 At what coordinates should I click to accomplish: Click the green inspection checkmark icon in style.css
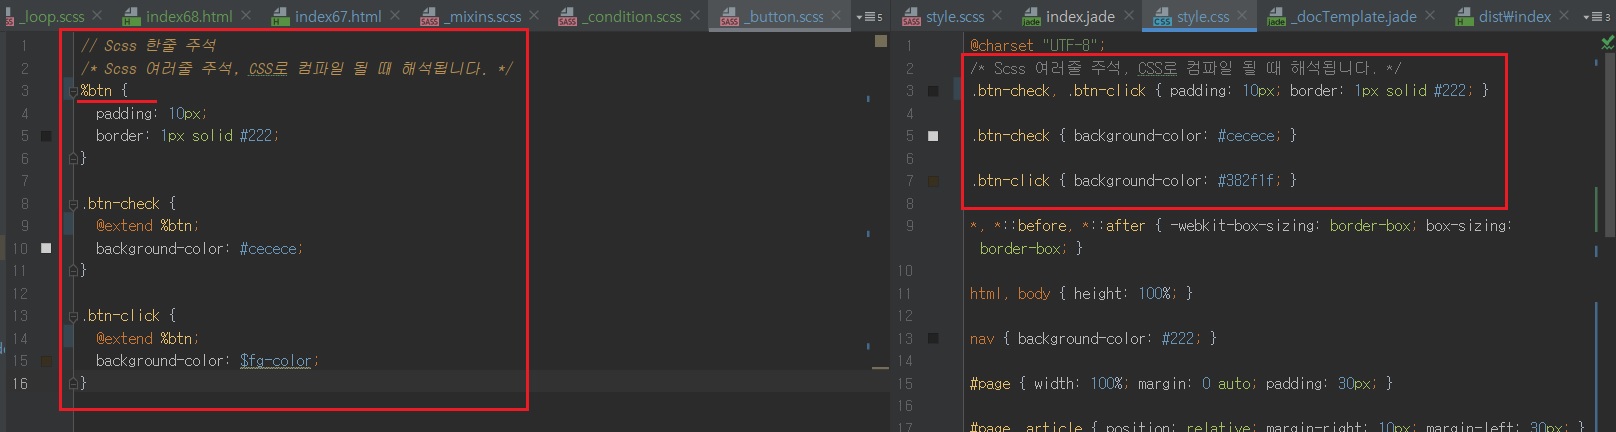click(1607, 43)
